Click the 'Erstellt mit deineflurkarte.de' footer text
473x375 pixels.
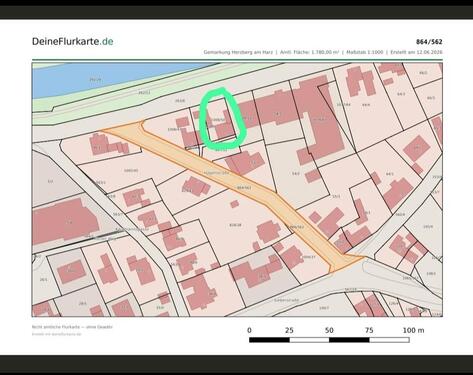tap(57, 334)
